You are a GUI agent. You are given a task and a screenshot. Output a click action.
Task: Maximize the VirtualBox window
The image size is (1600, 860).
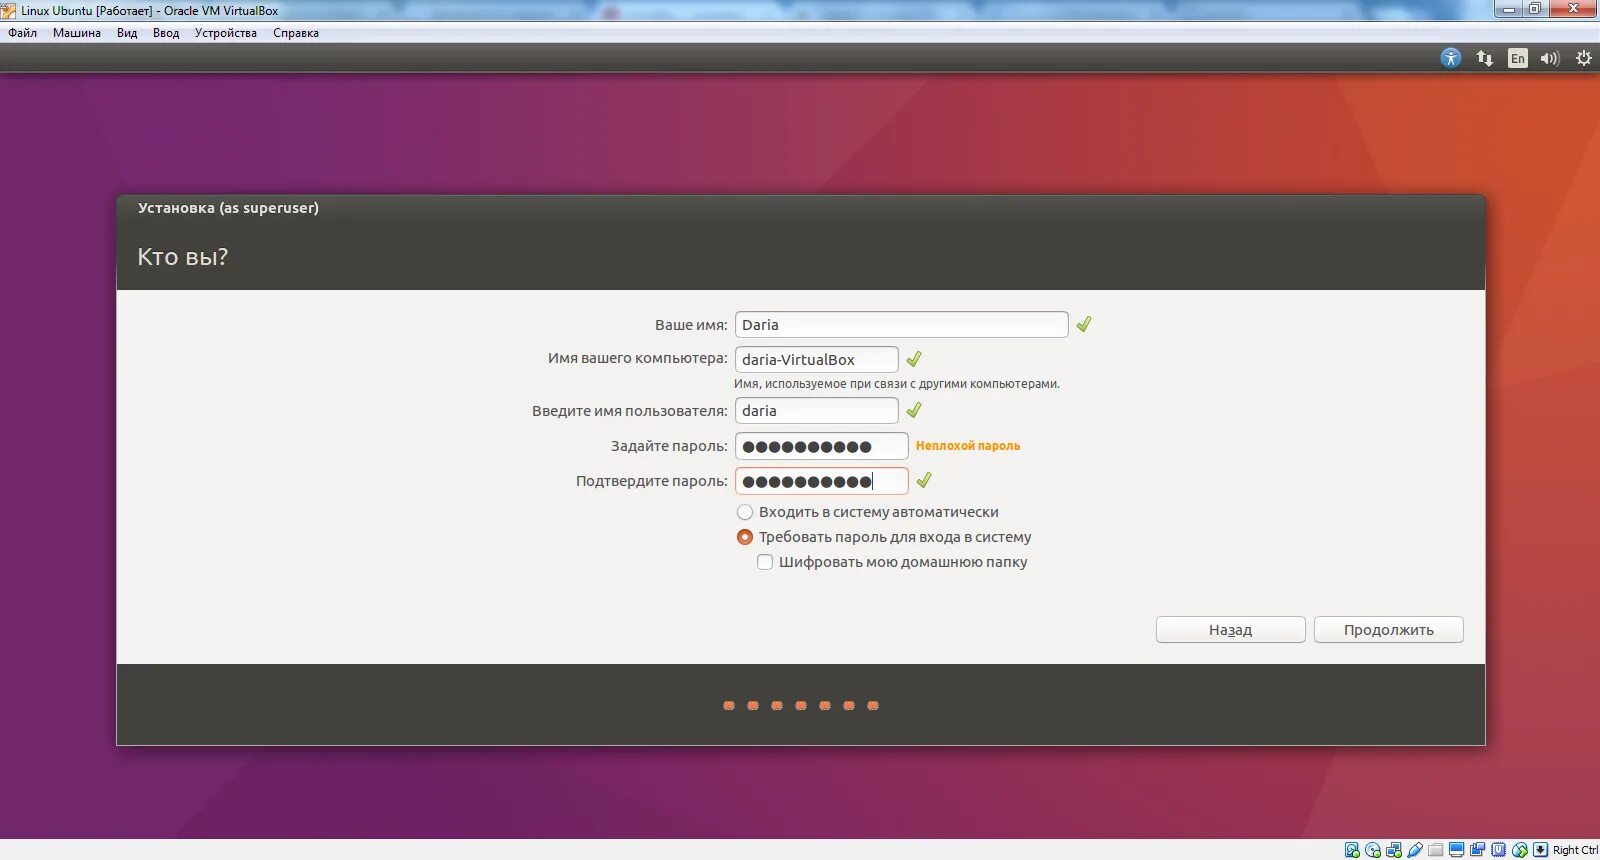pos(1535,9)
